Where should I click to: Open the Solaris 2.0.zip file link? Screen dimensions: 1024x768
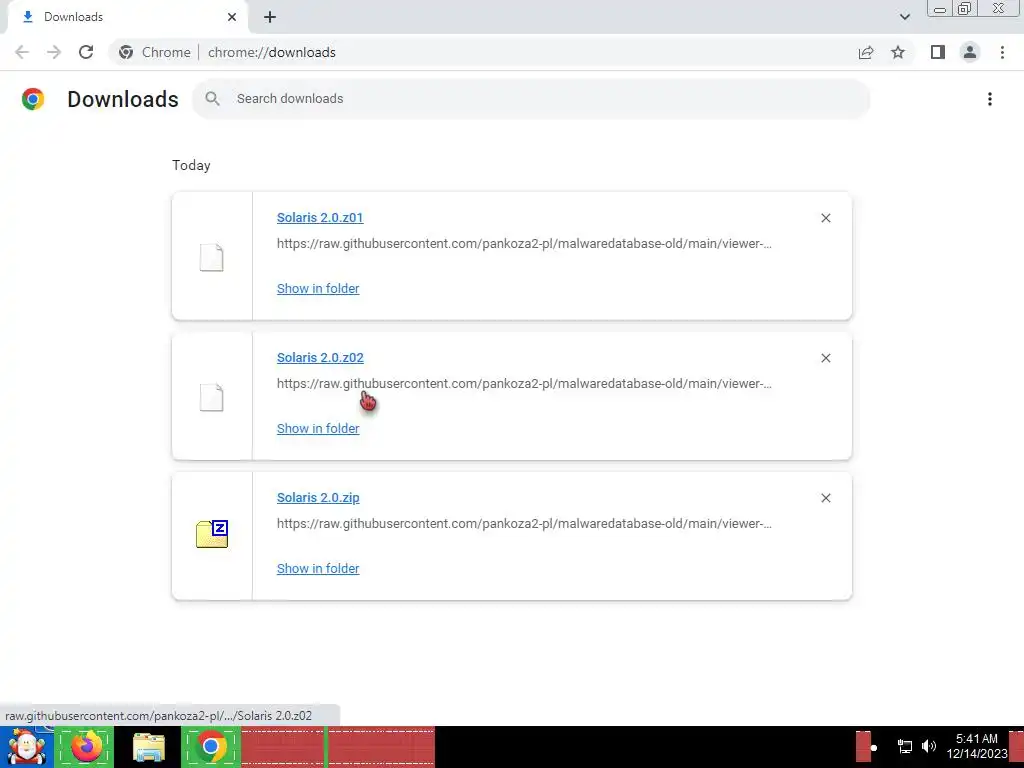(318, 497)
